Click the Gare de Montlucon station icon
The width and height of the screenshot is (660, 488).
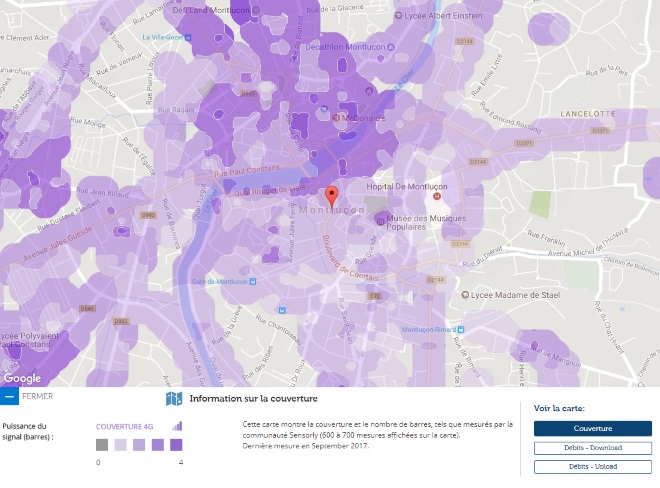(x=253, y=281)
